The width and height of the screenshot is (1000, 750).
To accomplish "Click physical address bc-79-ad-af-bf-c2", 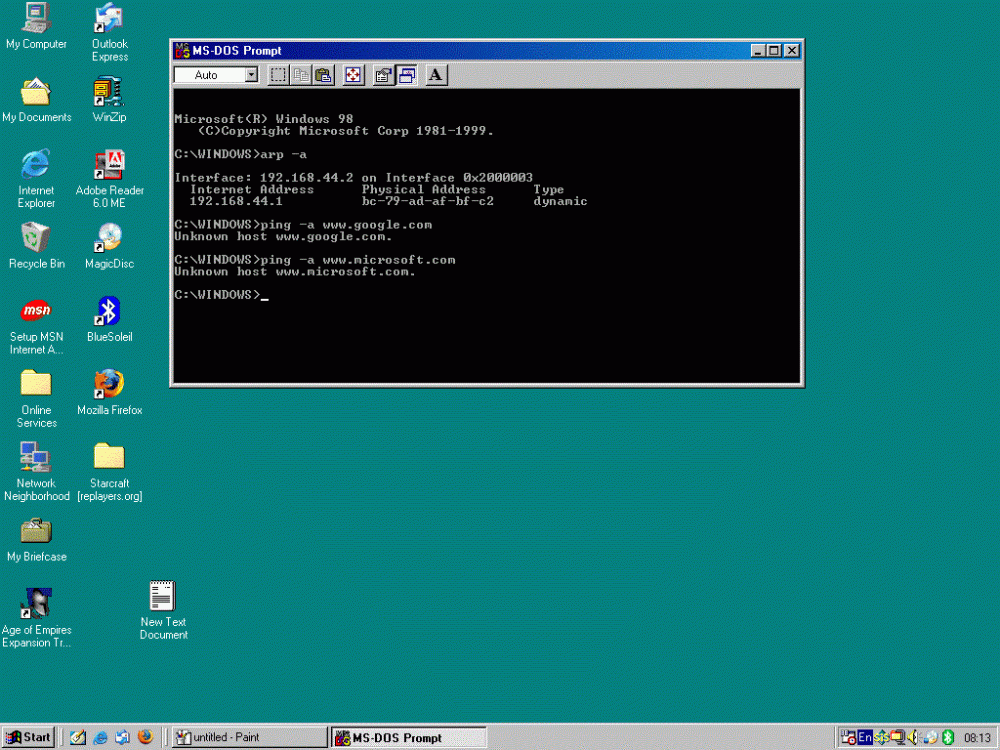I will (x=428, y=201).
